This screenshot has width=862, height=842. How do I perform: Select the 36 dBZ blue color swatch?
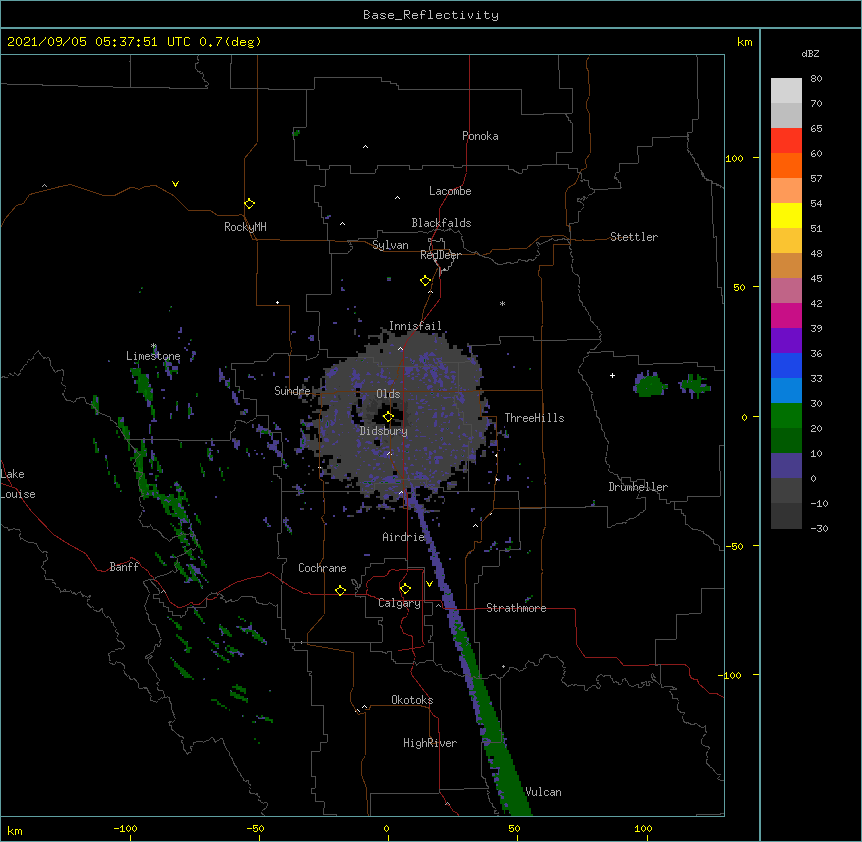[786, 365]
